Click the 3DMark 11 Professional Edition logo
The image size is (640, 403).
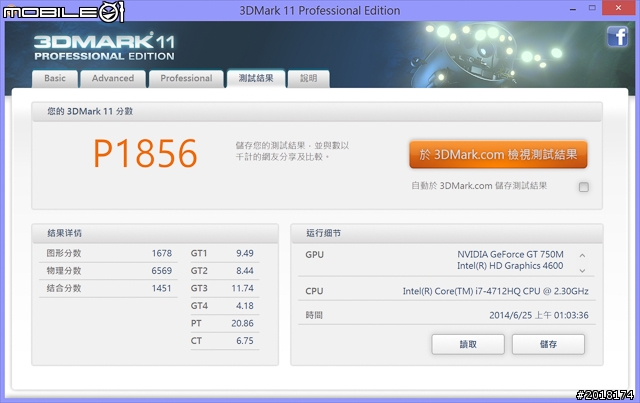coord(104,46)
